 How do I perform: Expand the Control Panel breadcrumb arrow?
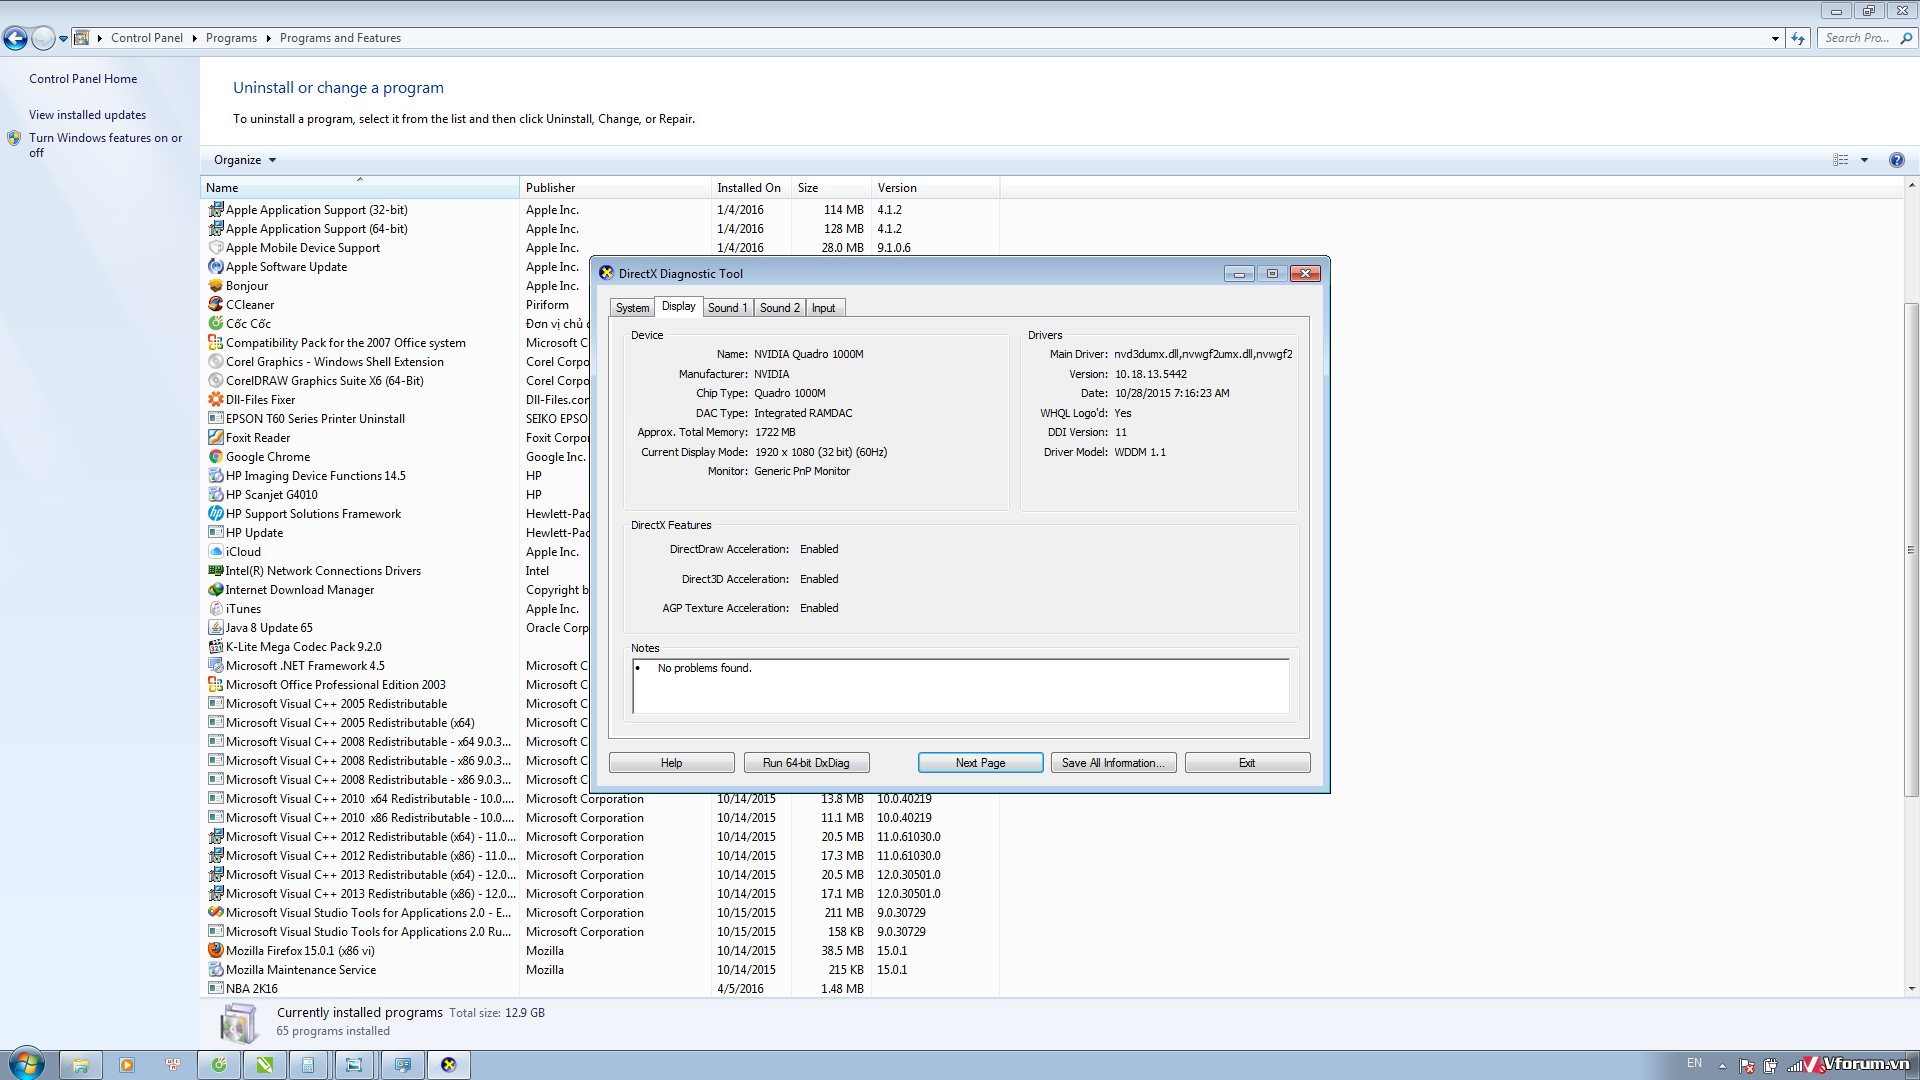point(194,38)
